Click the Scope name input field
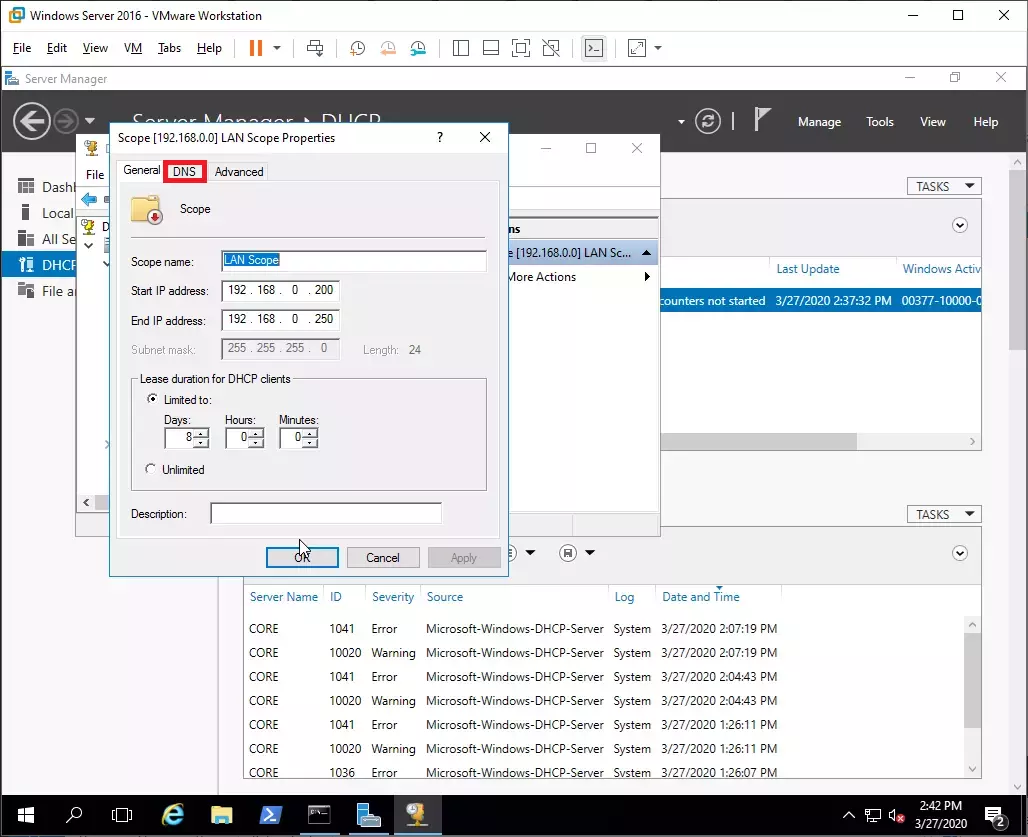1028x837 pixels. (354, 260)
